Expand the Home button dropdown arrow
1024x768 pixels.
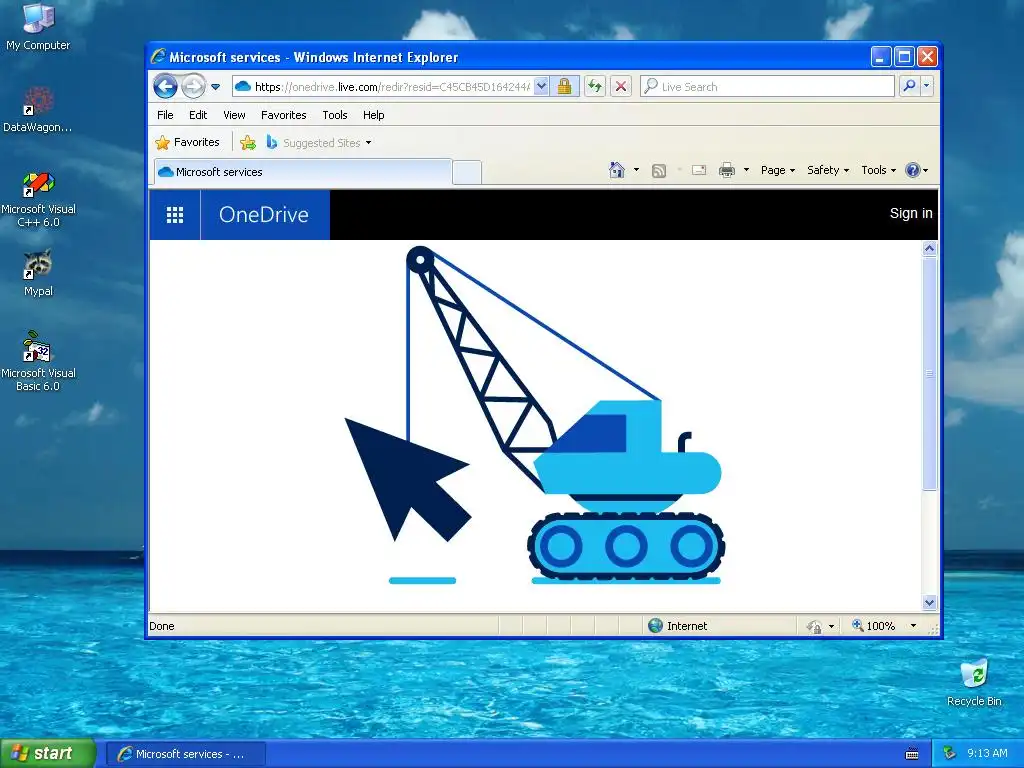pyautogui.click(x=636, y=170)
